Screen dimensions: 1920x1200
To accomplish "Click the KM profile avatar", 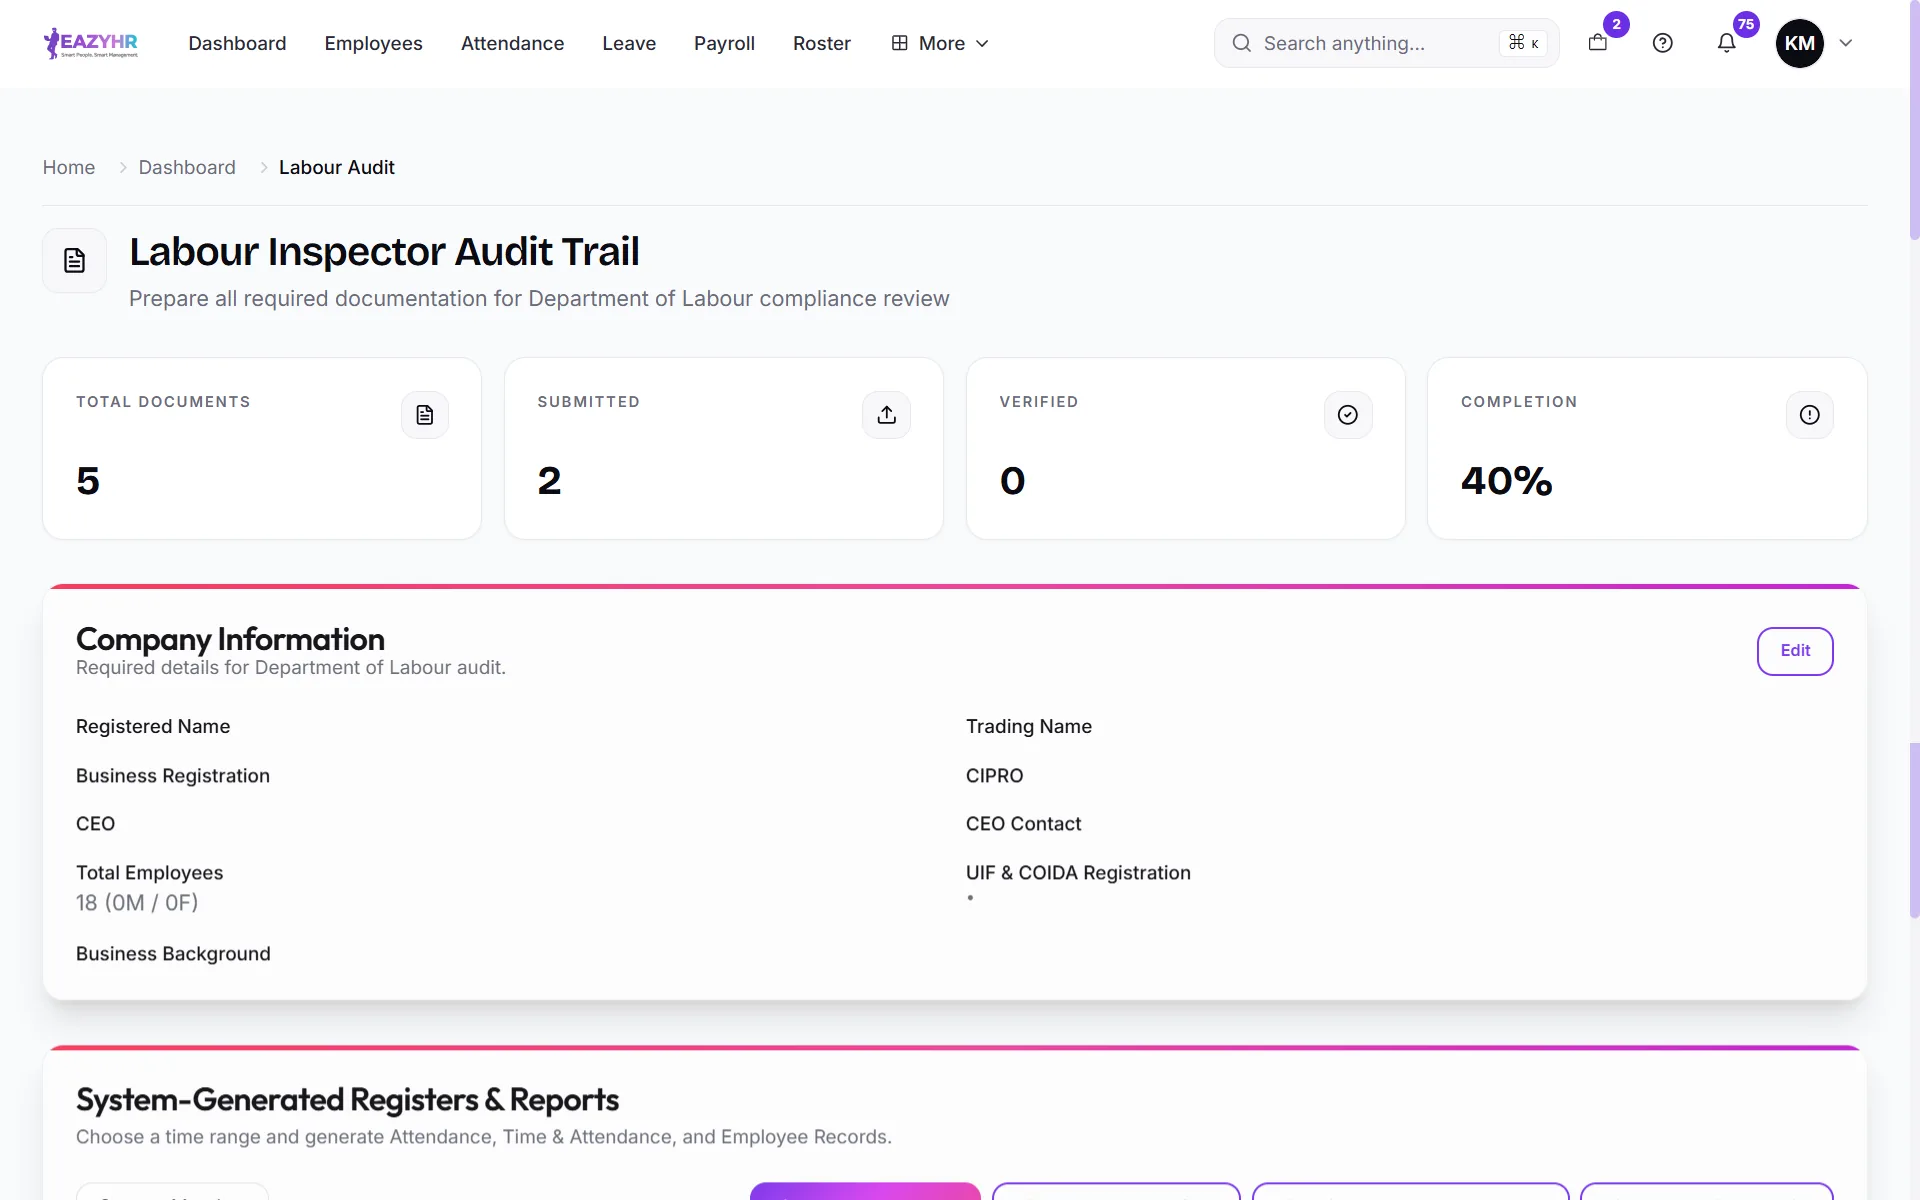I will pos(1799,43).
